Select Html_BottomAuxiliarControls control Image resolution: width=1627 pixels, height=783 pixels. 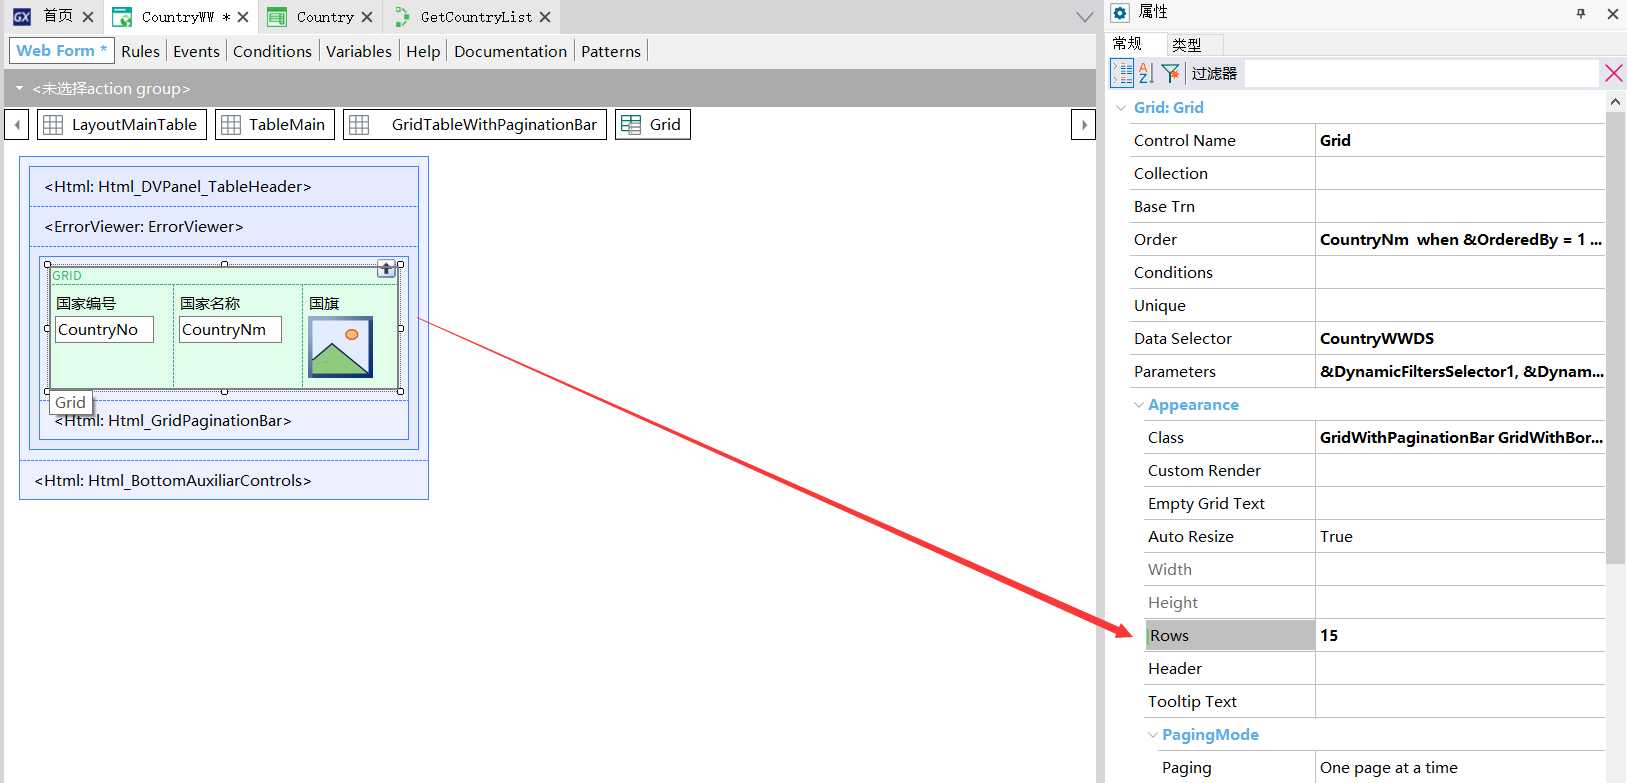(224, 480)
